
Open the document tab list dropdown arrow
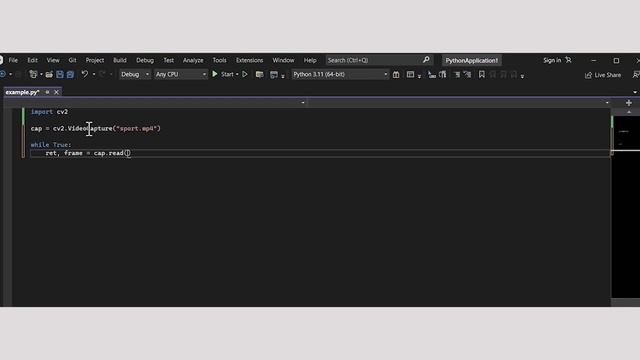click(635, 92)
